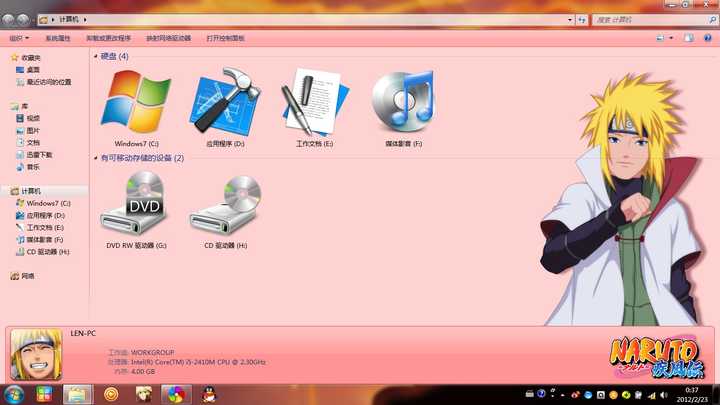Open the Windows Start orb
Image resolution: width=720 pixels, height=405 pixels.
(14, 394)
